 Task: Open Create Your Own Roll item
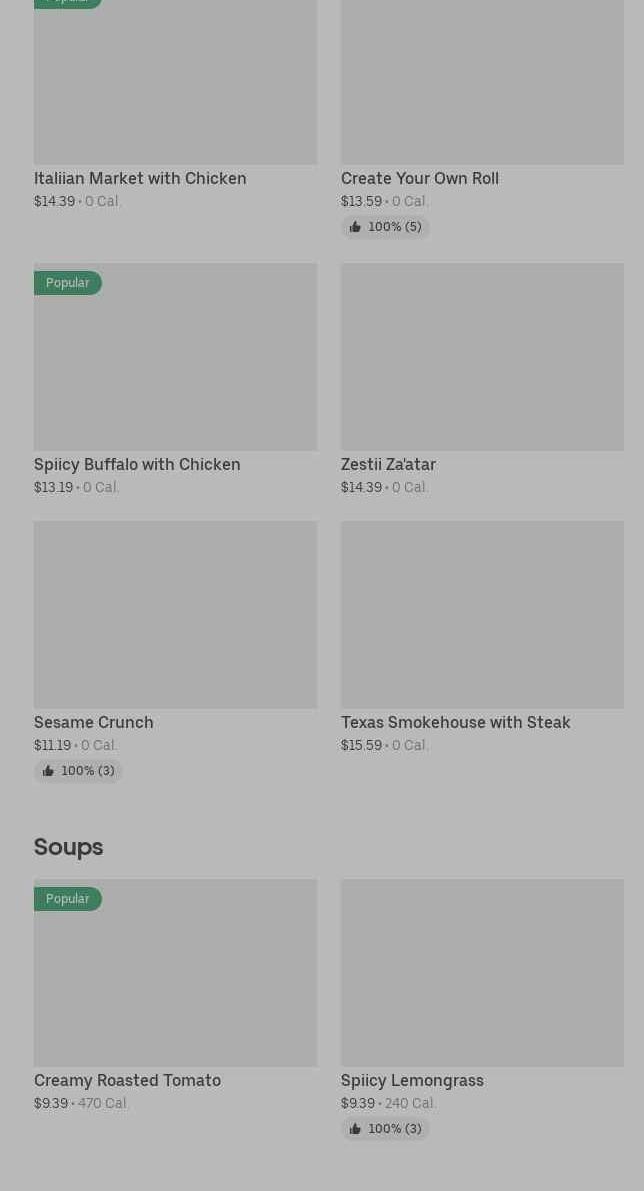pyautogui.click(x=419, y=178)
